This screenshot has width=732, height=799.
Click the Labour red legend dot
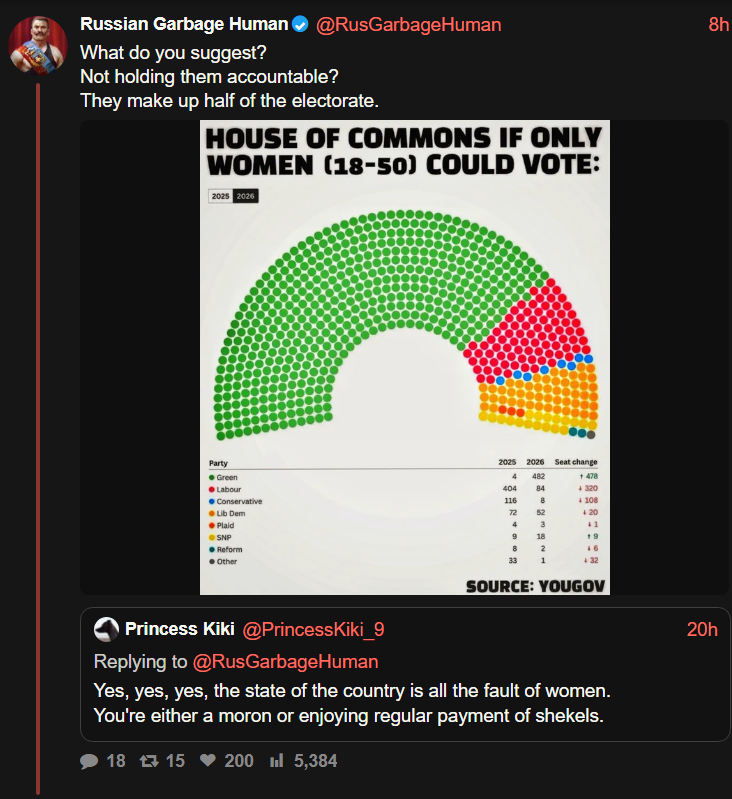[211, 489]
